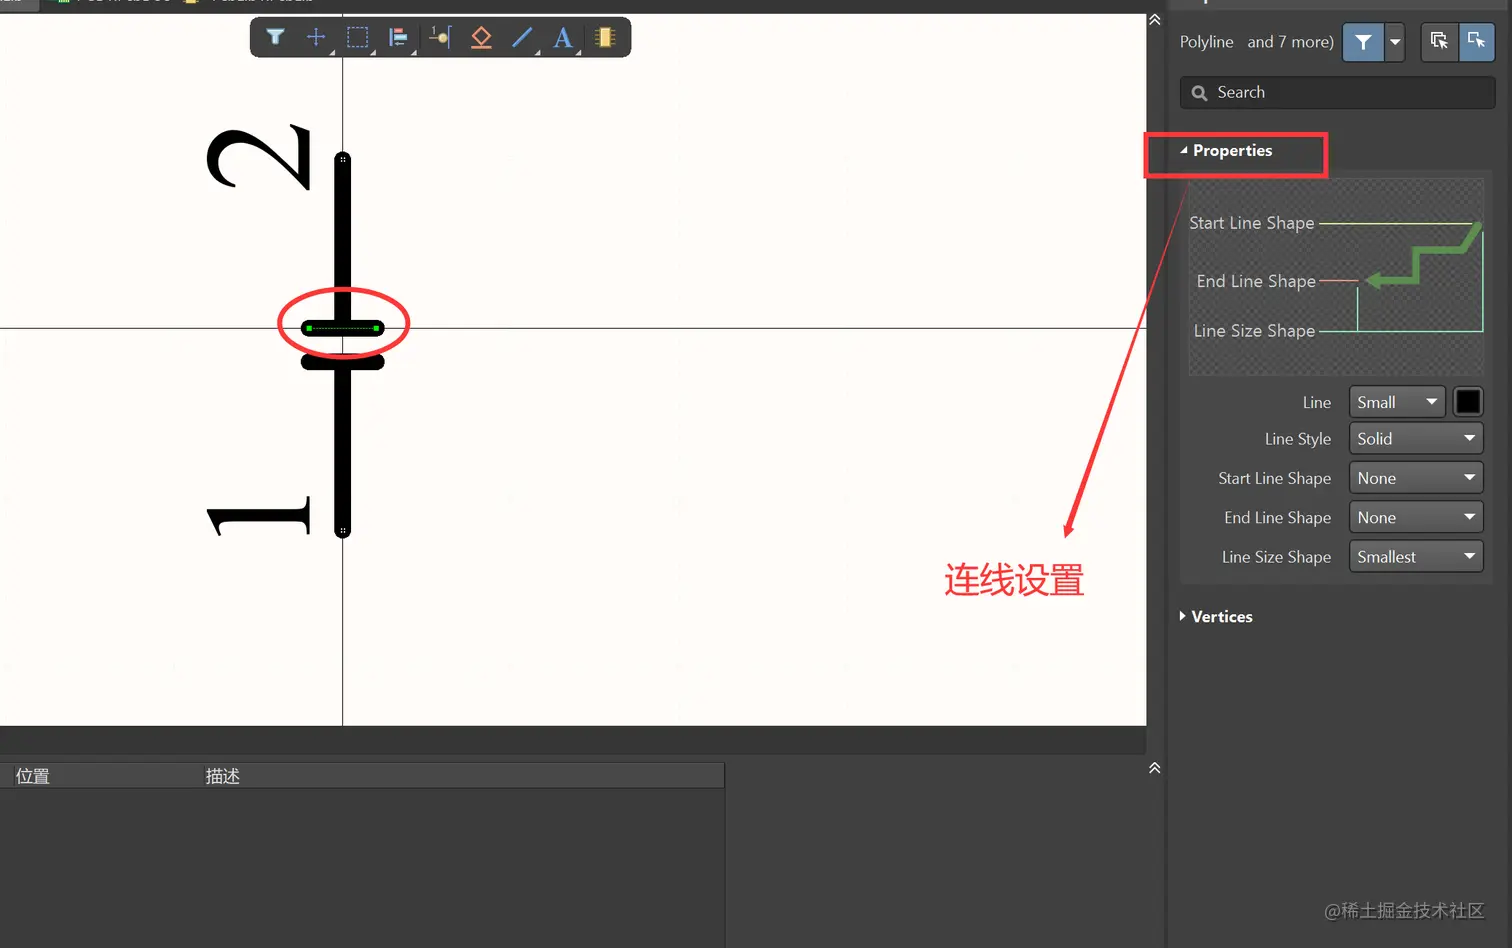Open the Start Line Shape dropdown
Image resolution: width=1512 pixels, height=948 pixels.
[1416, 478]
